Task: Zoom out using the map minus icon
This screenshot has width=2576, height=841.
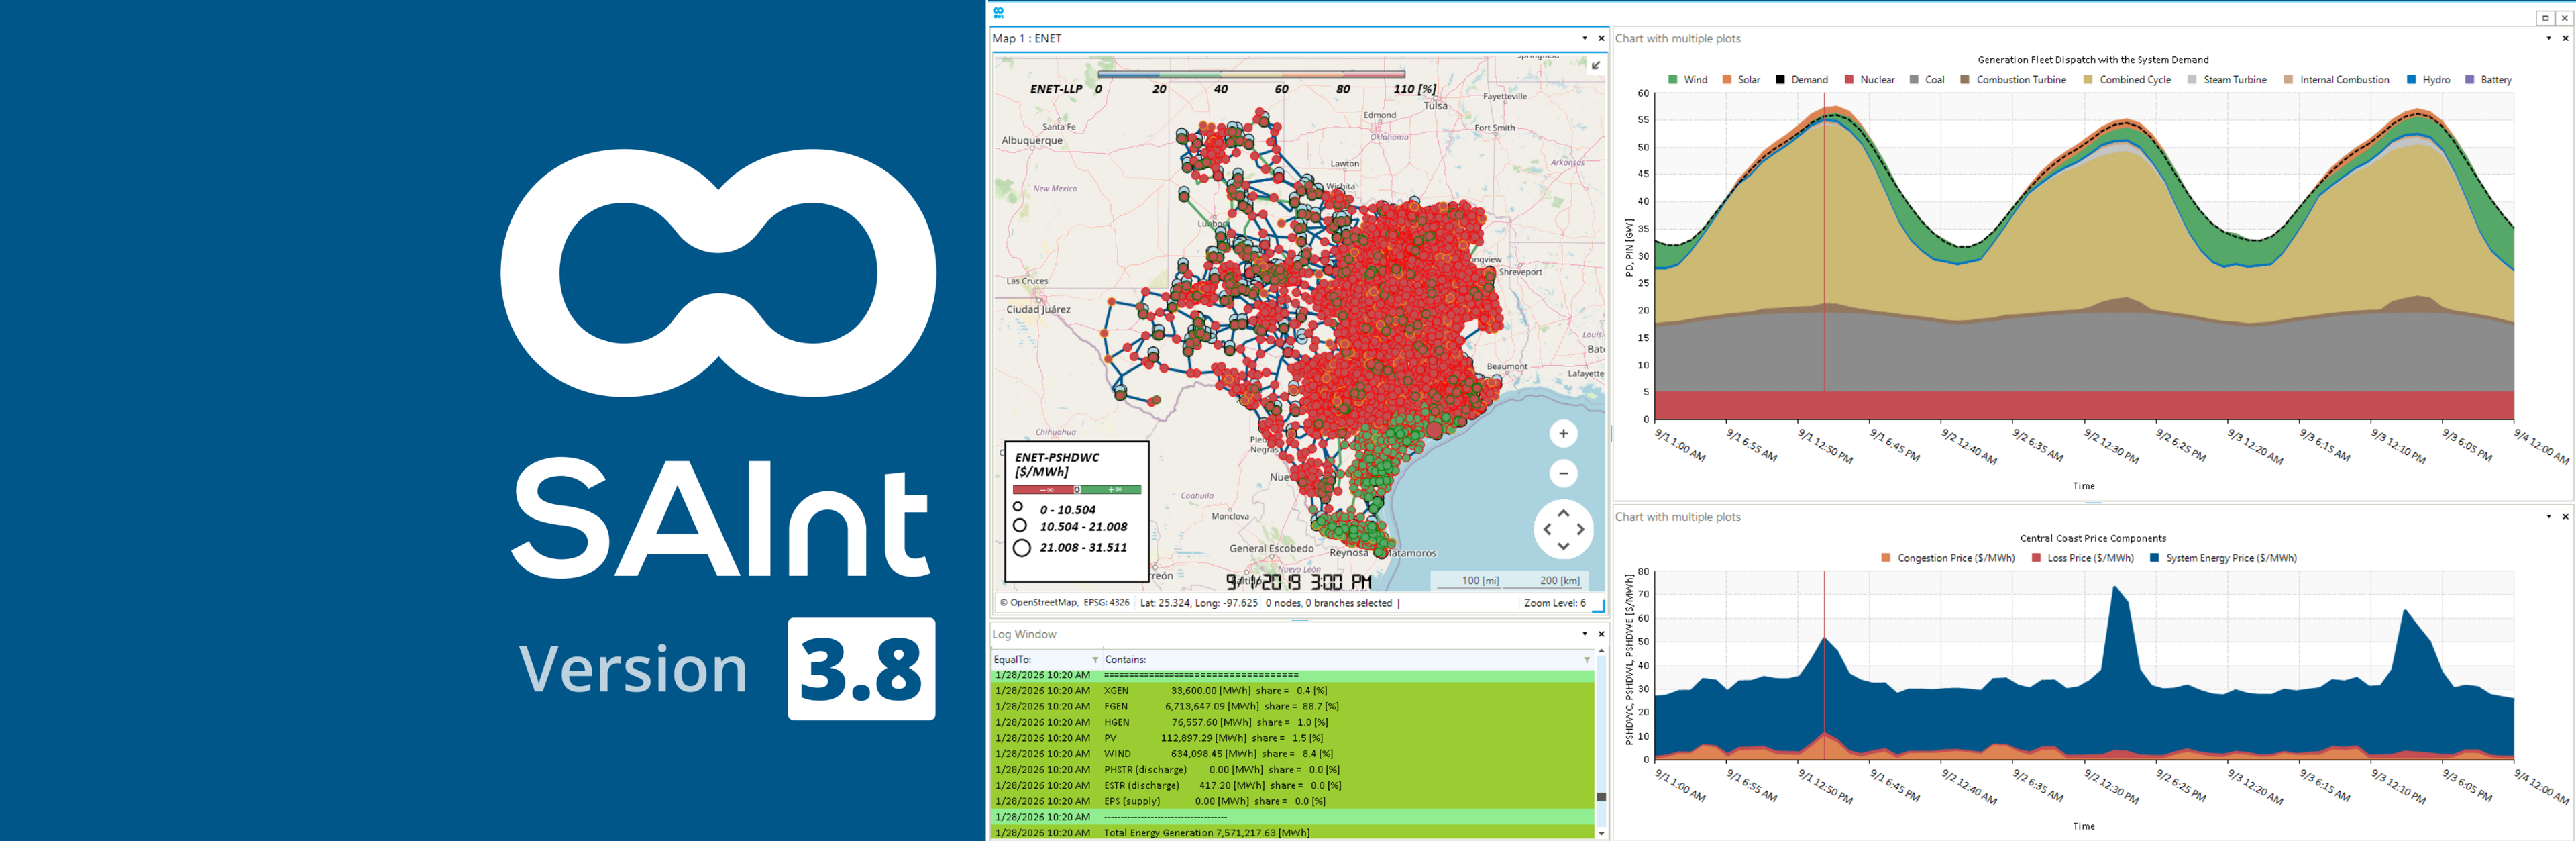Action: click(x=1564, y=473)
